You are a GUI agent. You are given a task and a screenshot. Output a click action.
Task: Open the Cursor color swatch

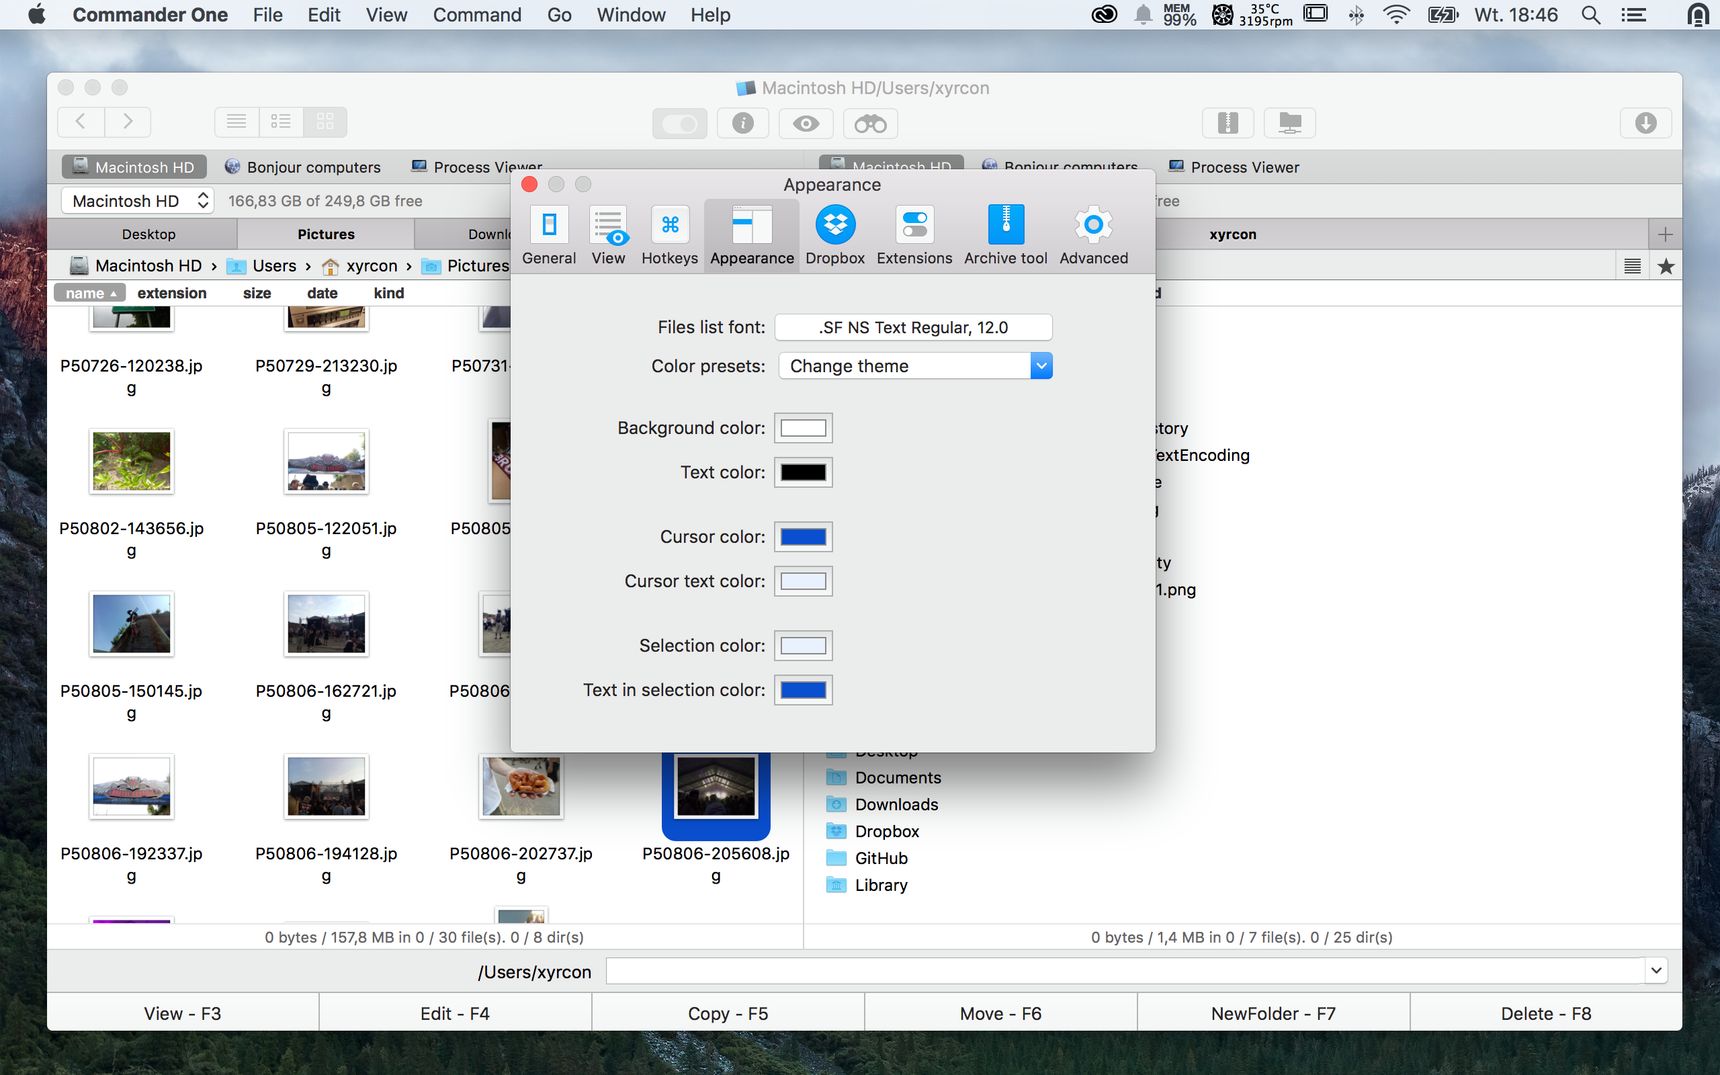coord(803,537)
